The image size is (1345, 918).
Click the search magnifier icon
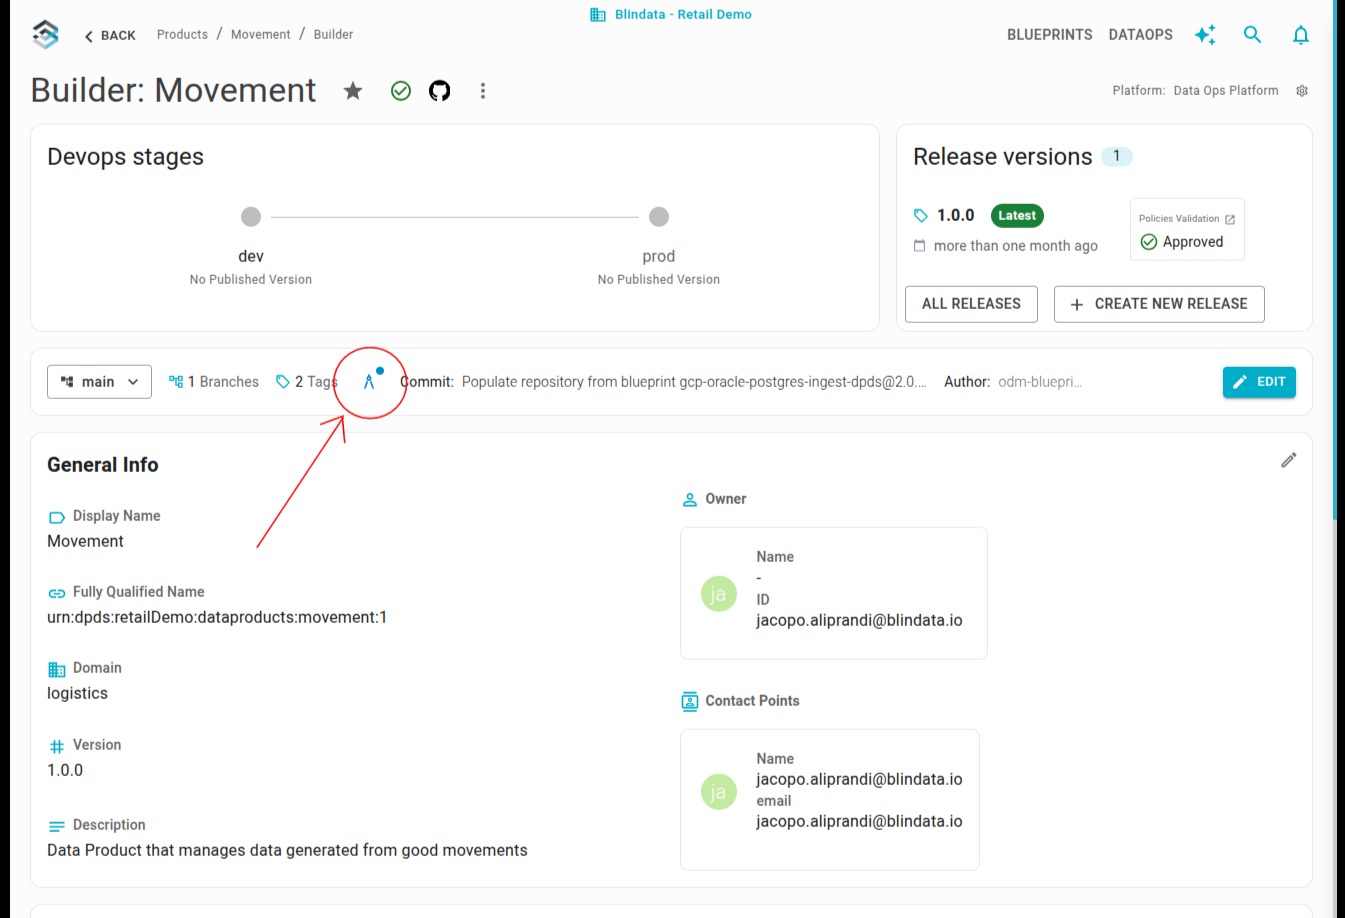1252,35
